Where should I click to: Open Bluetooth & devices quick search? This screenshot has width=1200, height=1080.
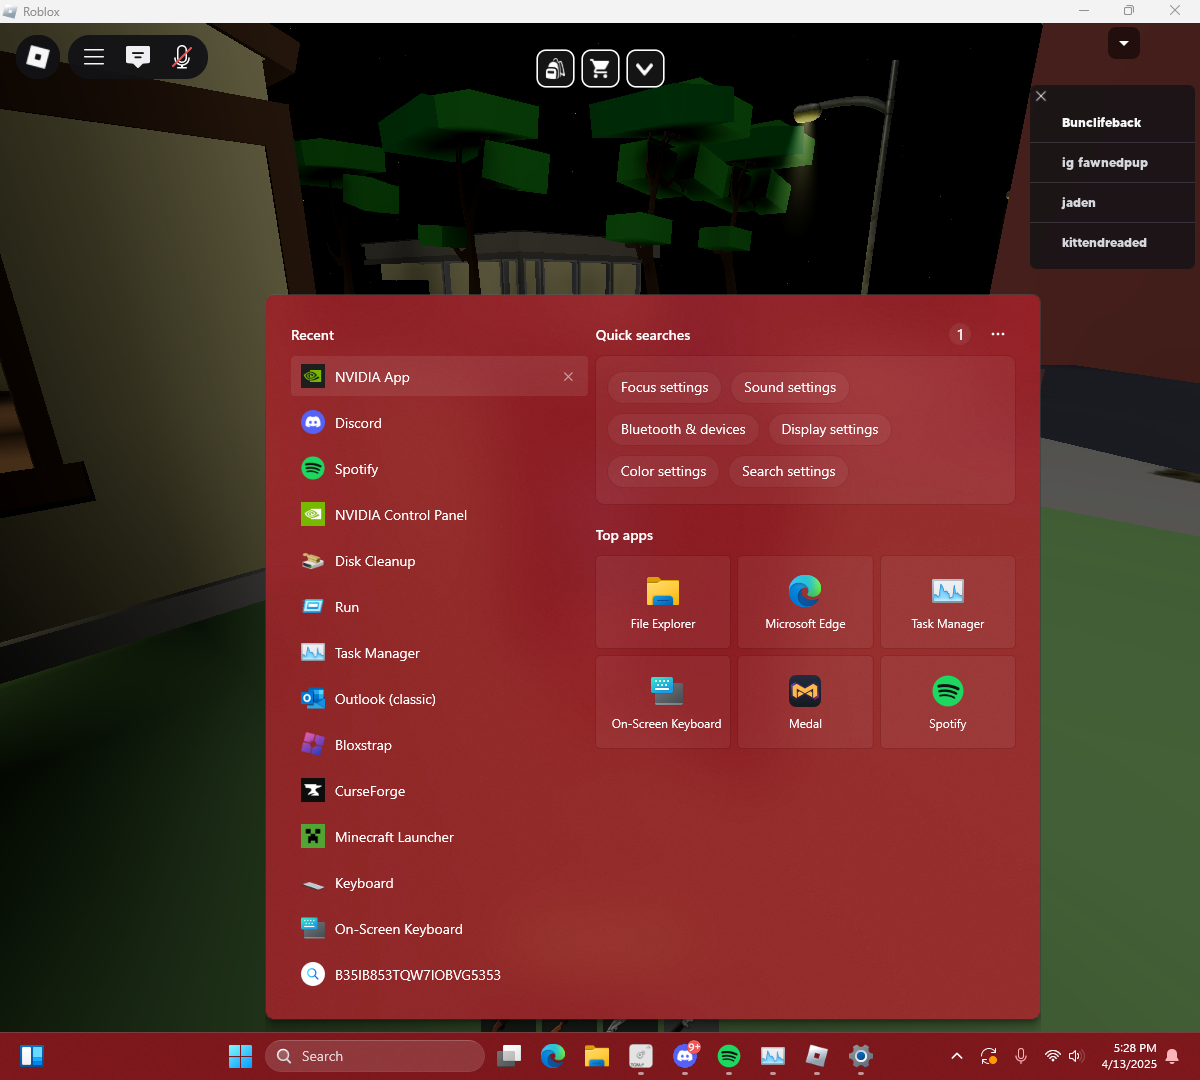[x=683, y=429]
